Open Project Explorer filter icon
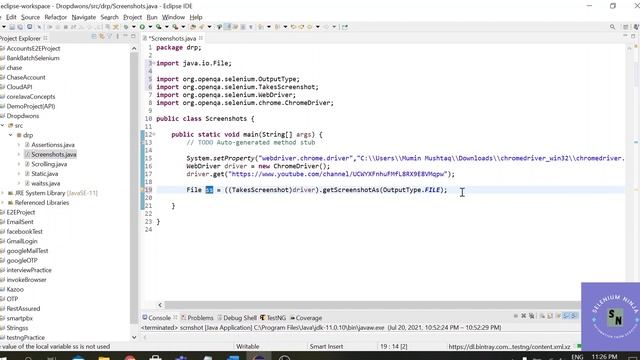Viewport: 640px width, 360px height. tap(109, 37)
